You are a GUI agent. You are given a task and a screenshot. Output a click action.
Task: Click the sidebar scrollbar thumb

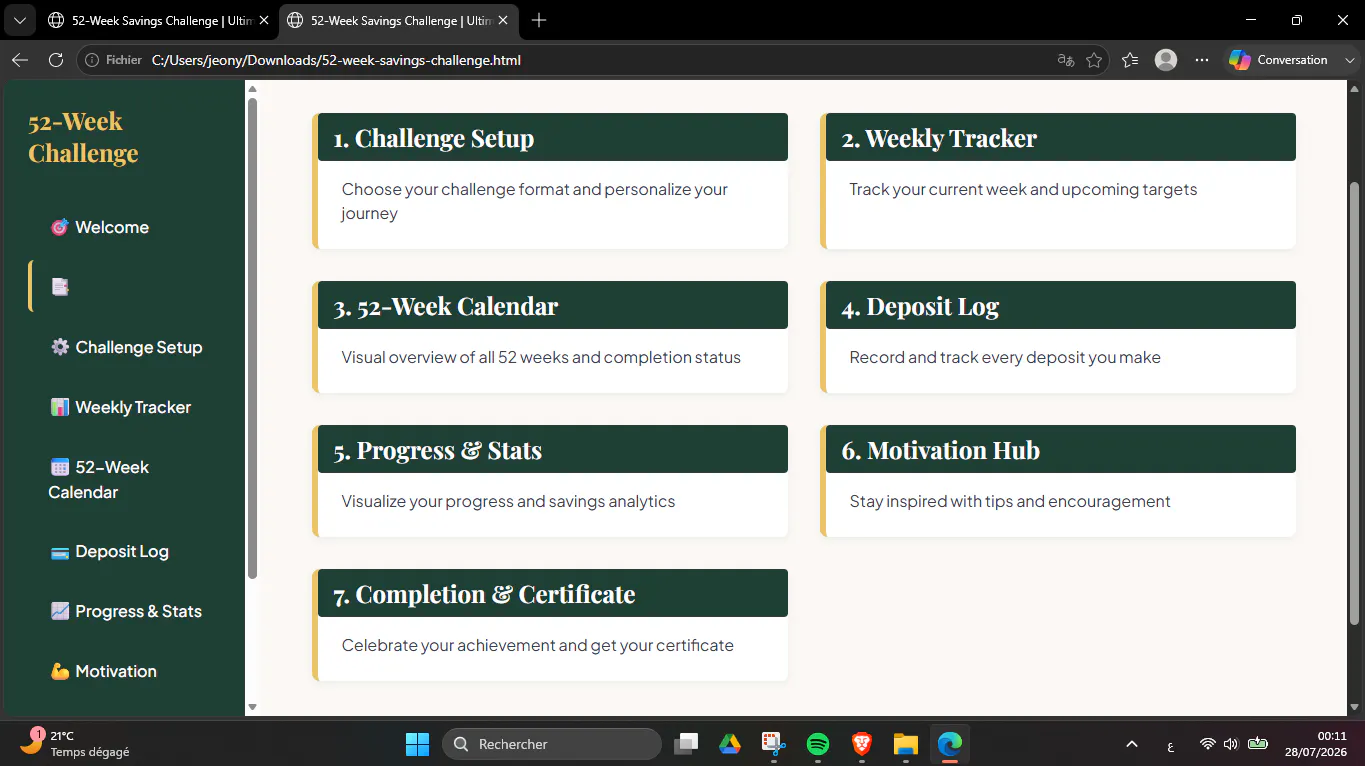tap(252, 338)
